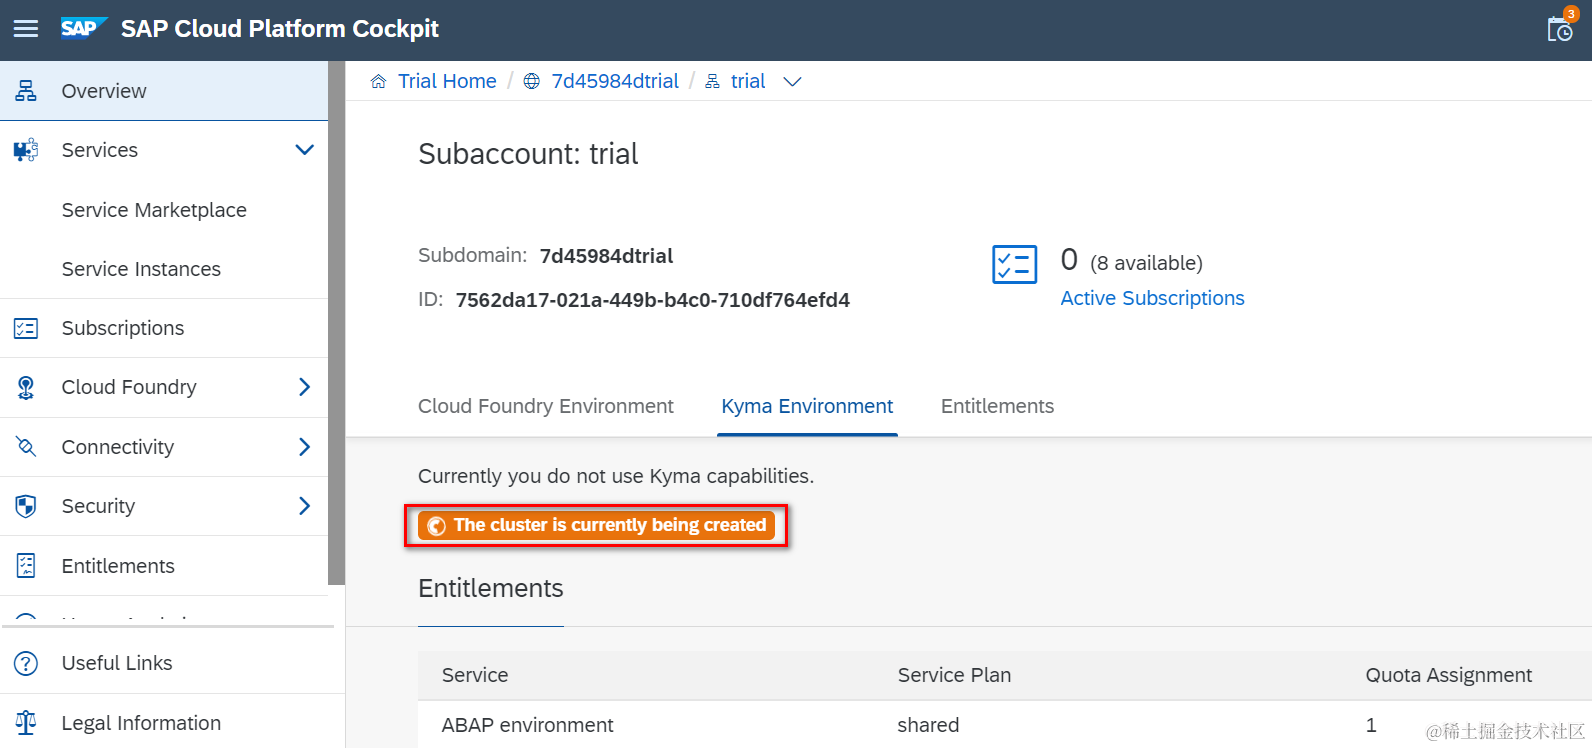Switch to the Cloud Foundry Environment tab
This screenshot has width=1592, height=748.
click(x=545, y=406)
